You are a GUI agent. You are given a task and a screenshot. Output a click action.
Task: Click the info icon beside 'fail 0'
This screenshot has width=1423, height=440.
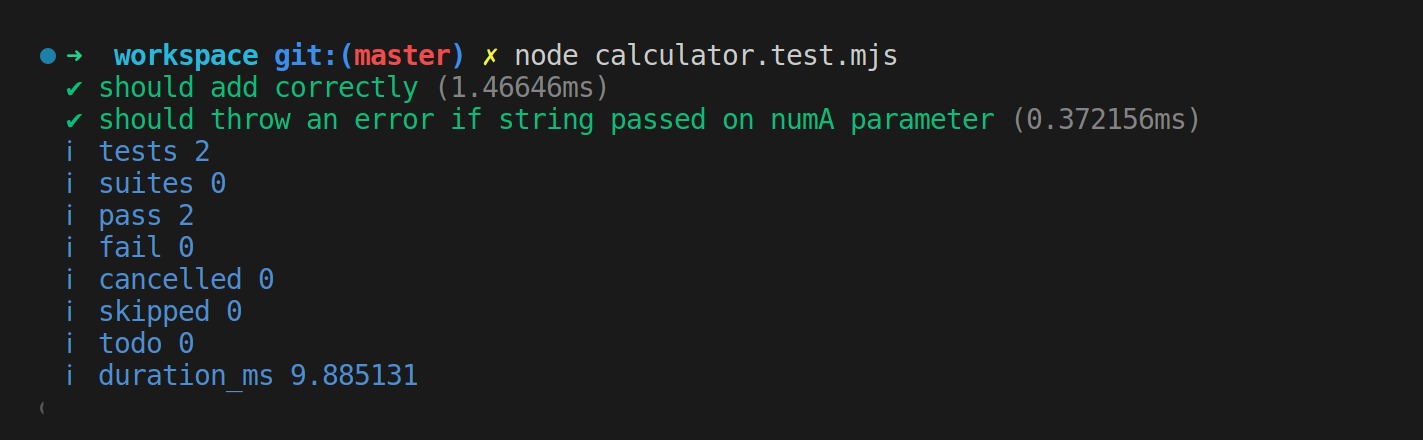(x=70, y=248)
